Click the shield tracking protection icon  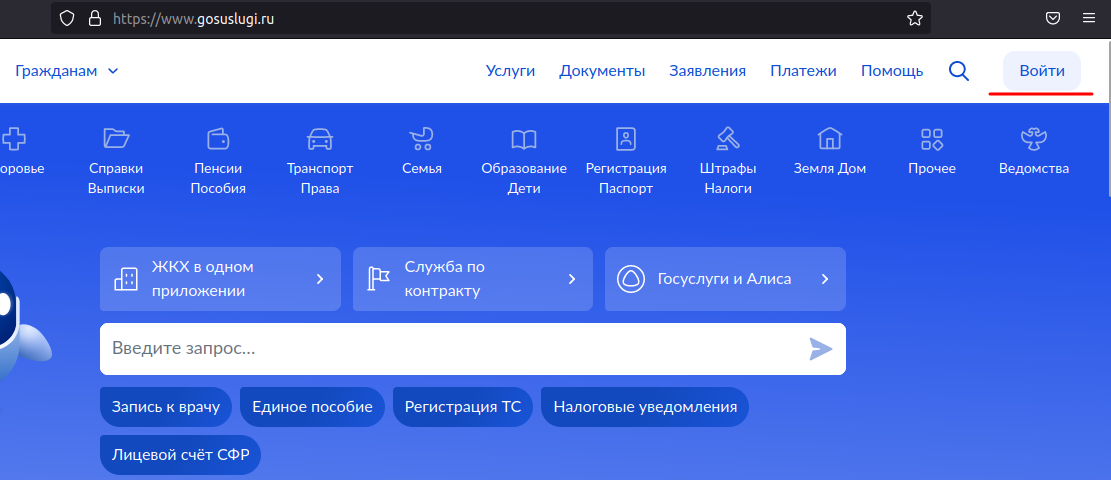click(x=67, y=18)
